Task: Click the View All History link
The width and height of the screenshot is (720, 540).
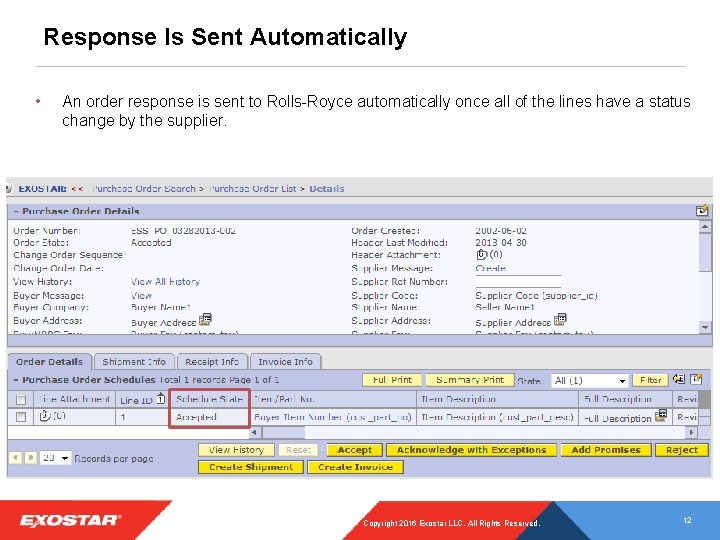Action: pos(165,281)
